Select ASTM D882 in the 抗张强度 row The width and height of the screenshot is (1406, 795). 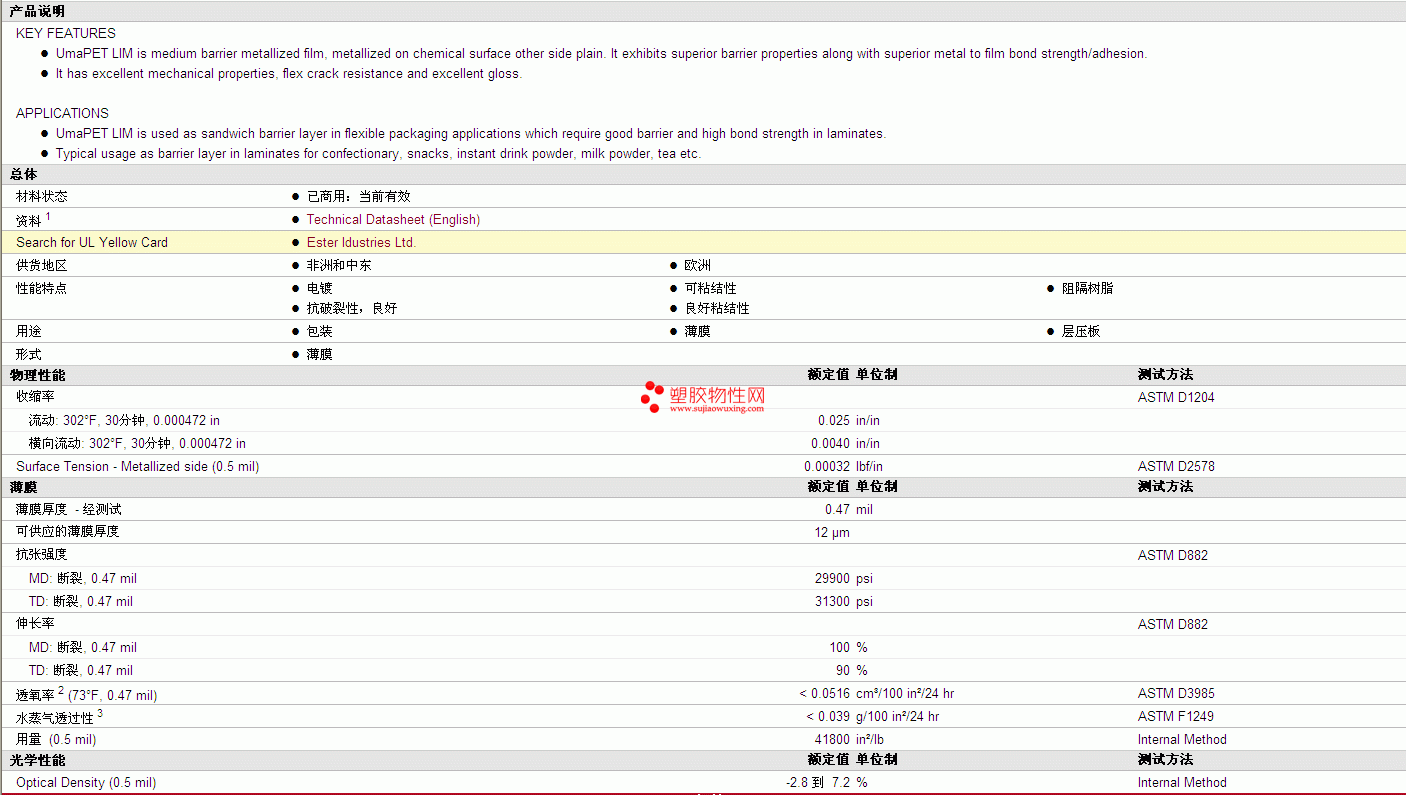[1173, 556]
